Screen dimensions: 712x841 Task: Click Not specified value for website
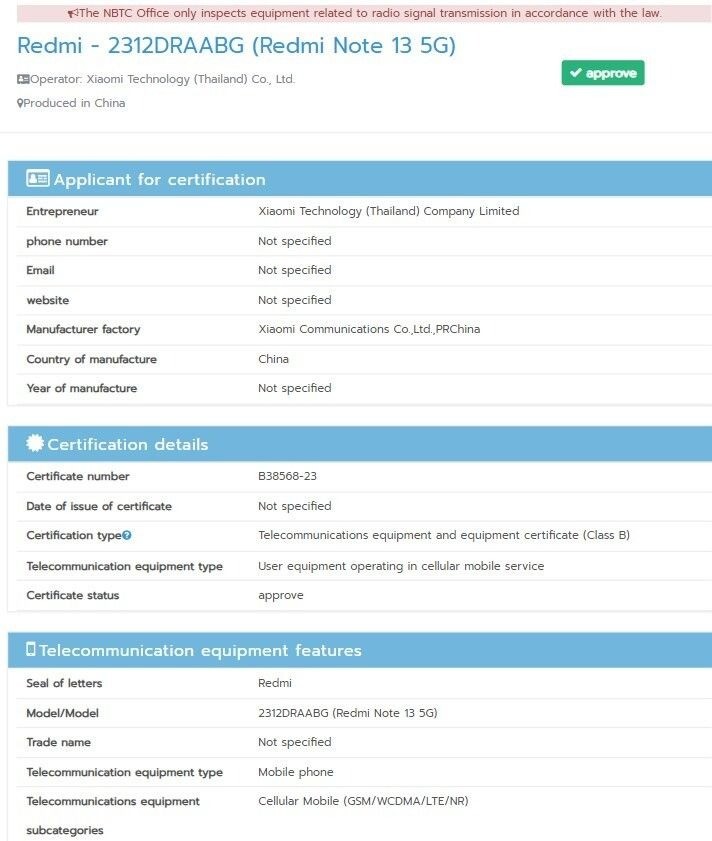295,300
